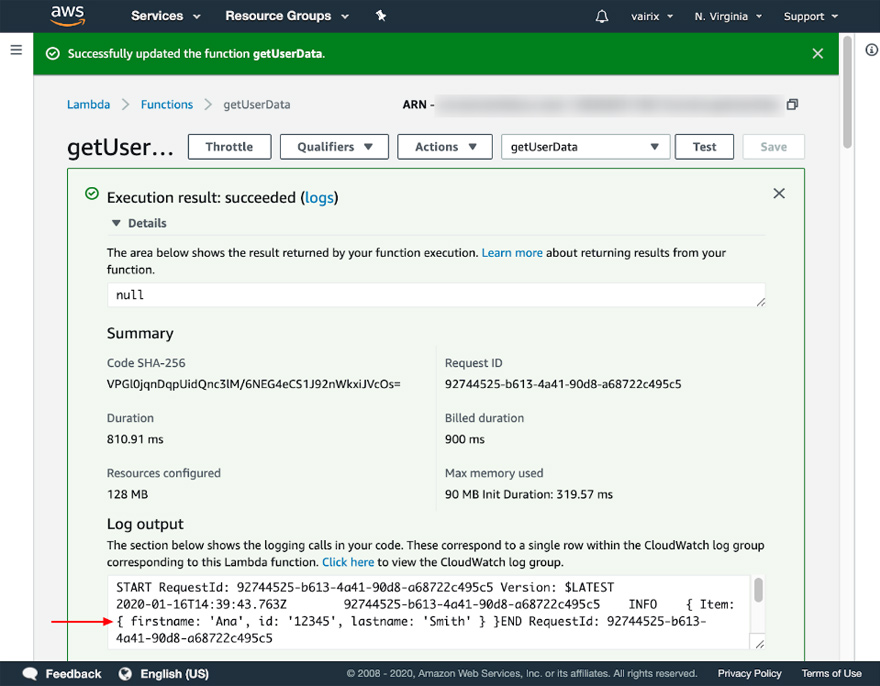Viewport: 880px width, 686px height.
Task: Click the Test button
Action: point(704,146)
